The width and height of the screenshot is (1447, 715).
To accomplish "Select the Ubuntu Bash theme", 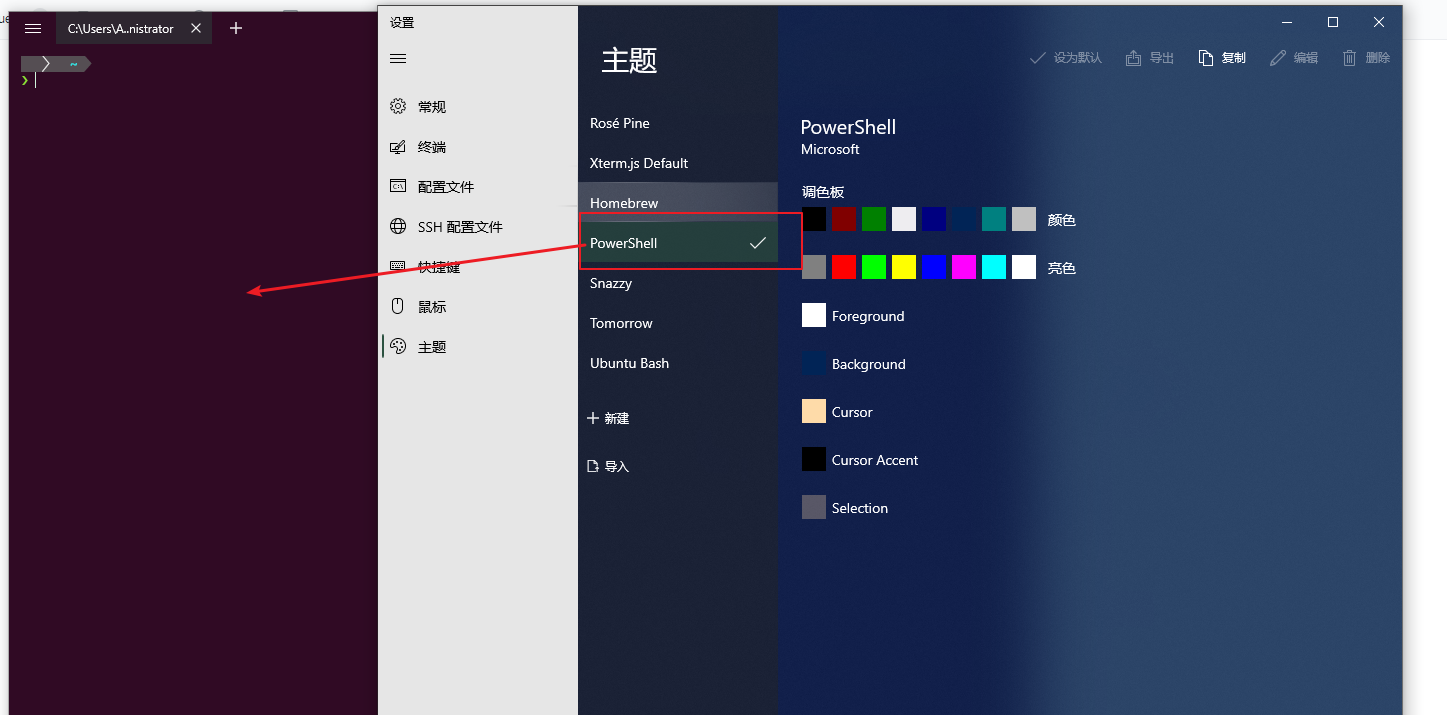I will 678,363.
